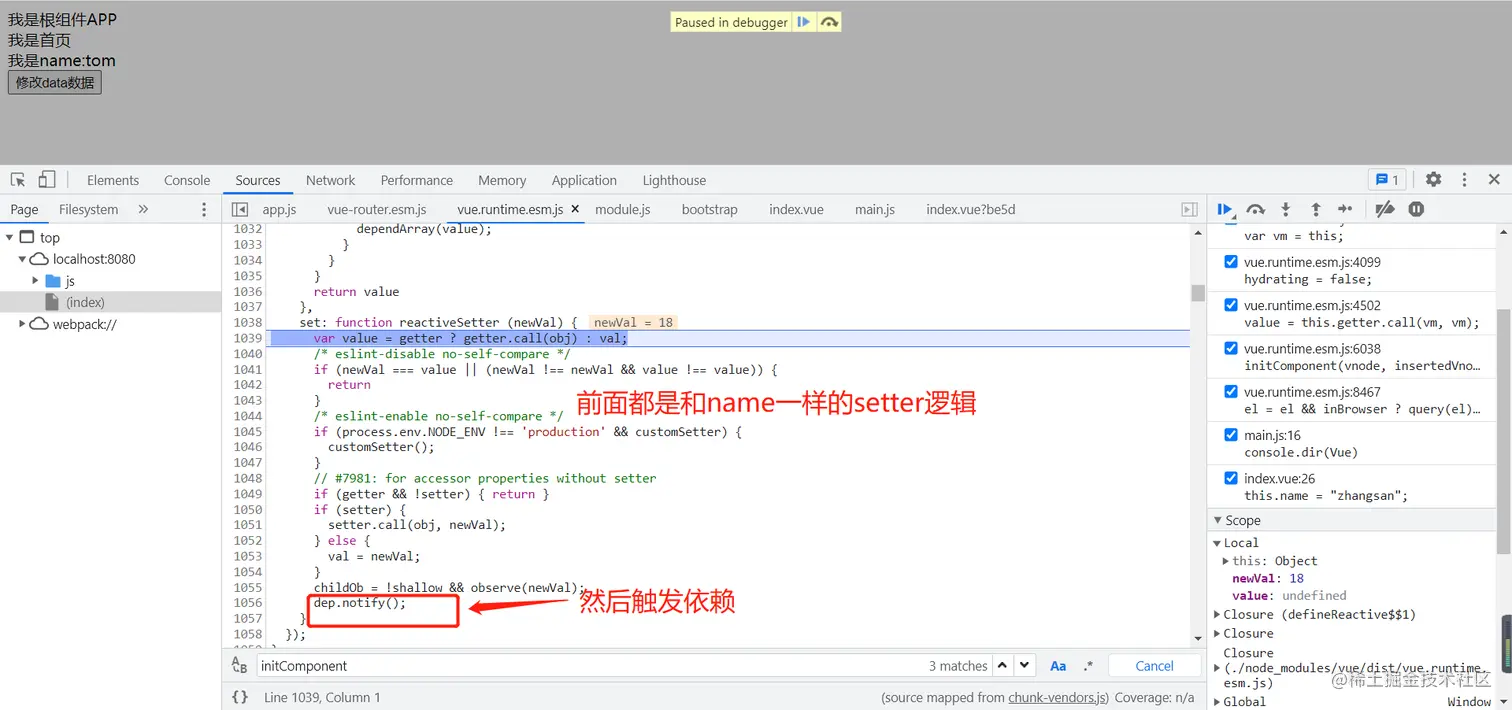Expand the webpack:// tree node
Viewport: 1512px width, 710px height.
[x=22, y=324]
